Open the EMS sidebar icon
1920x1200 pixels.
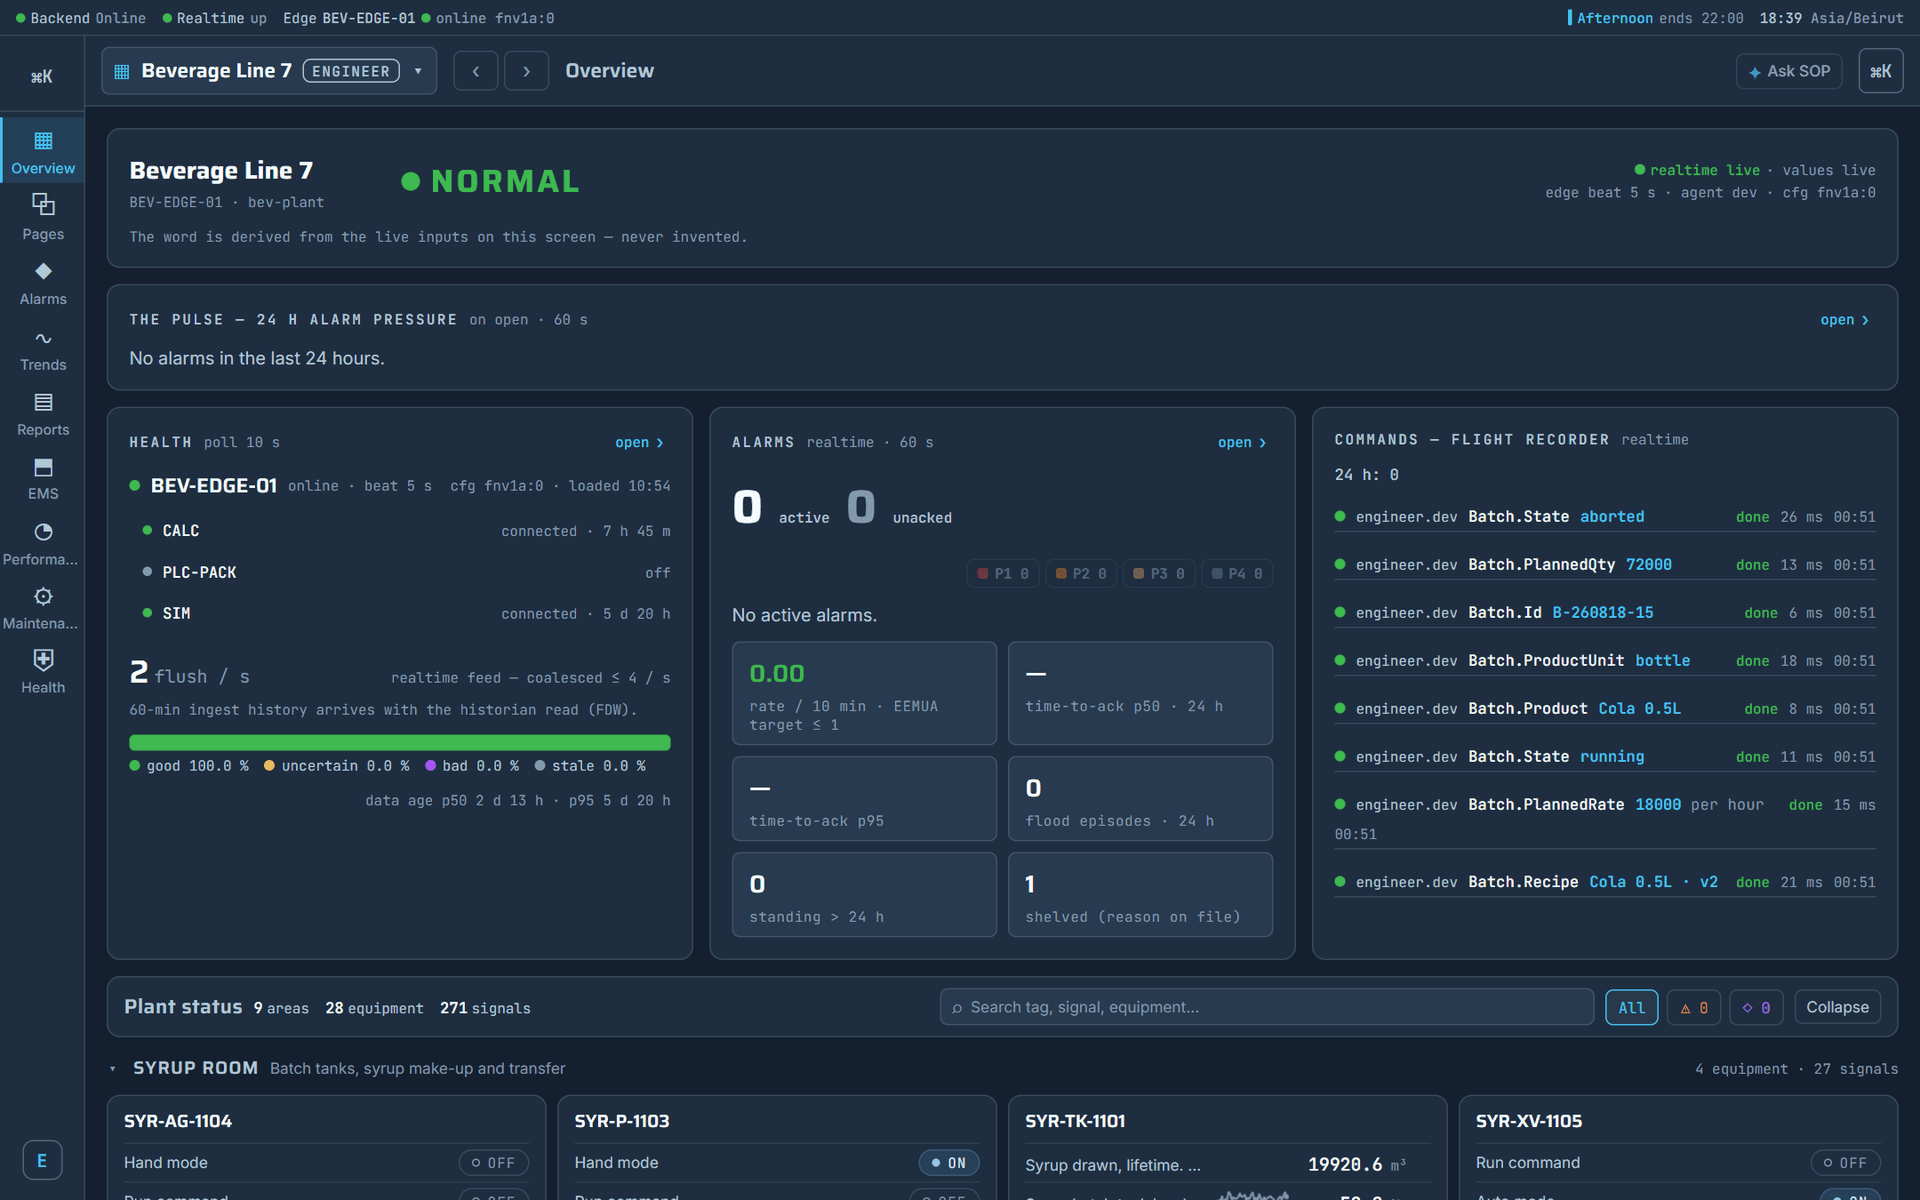coord(43,467)
